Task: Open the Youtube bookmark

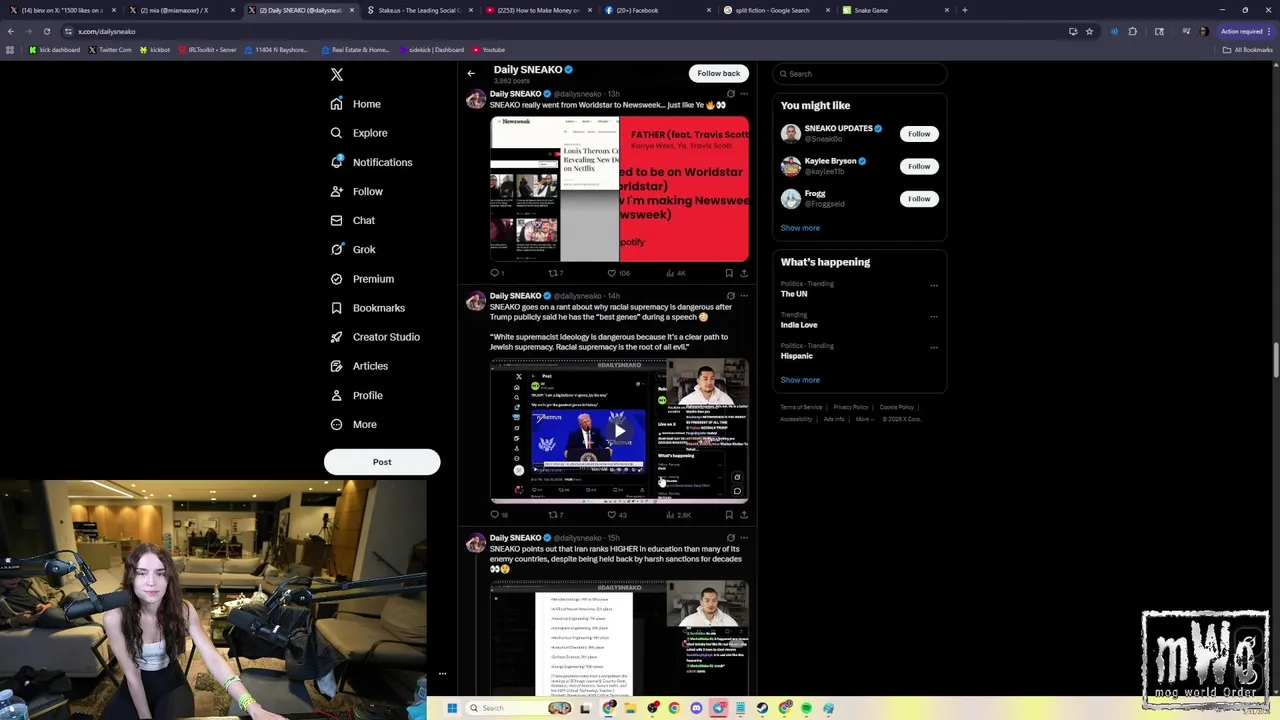Action: pyautogui.click(x=488, y=50)
